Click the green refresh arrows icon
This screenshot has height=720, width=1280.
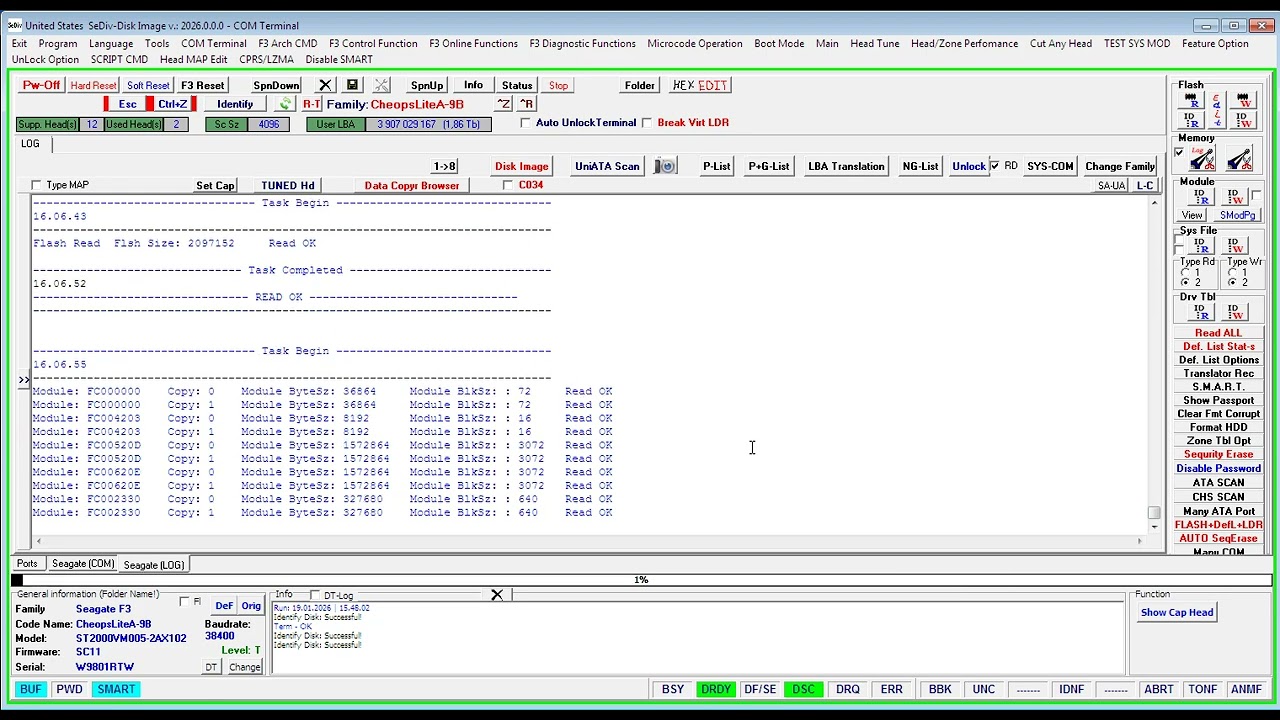285,104
